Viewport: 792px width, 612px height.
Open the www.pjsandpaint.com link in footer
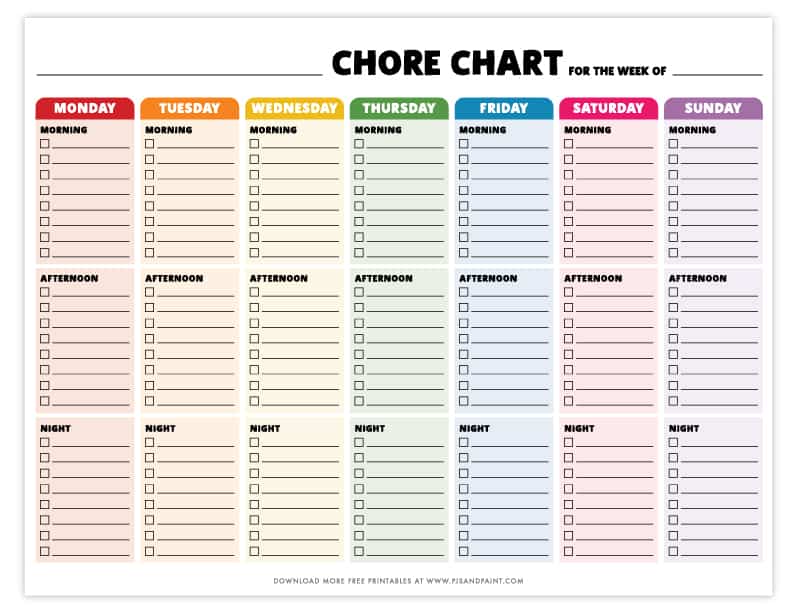coord(475,581)
